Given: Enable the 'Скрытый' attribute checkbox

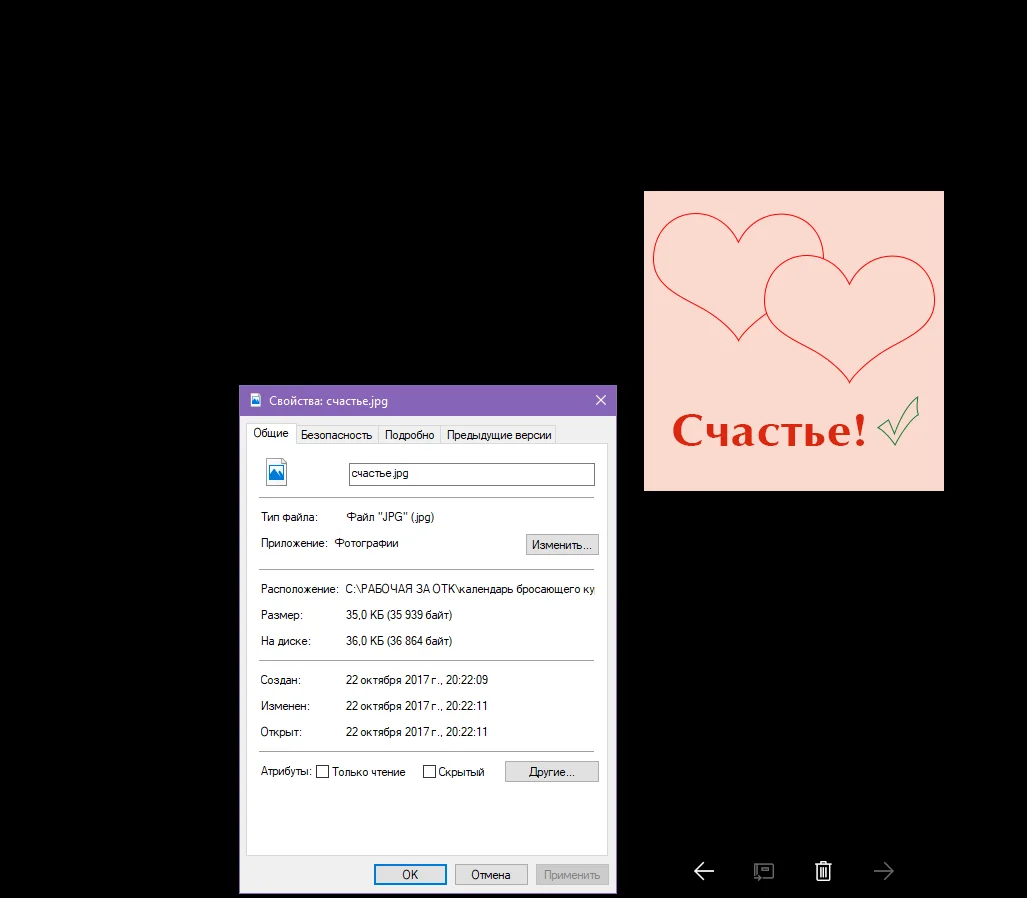Looking at the screenshot, I should click(429, 771).
